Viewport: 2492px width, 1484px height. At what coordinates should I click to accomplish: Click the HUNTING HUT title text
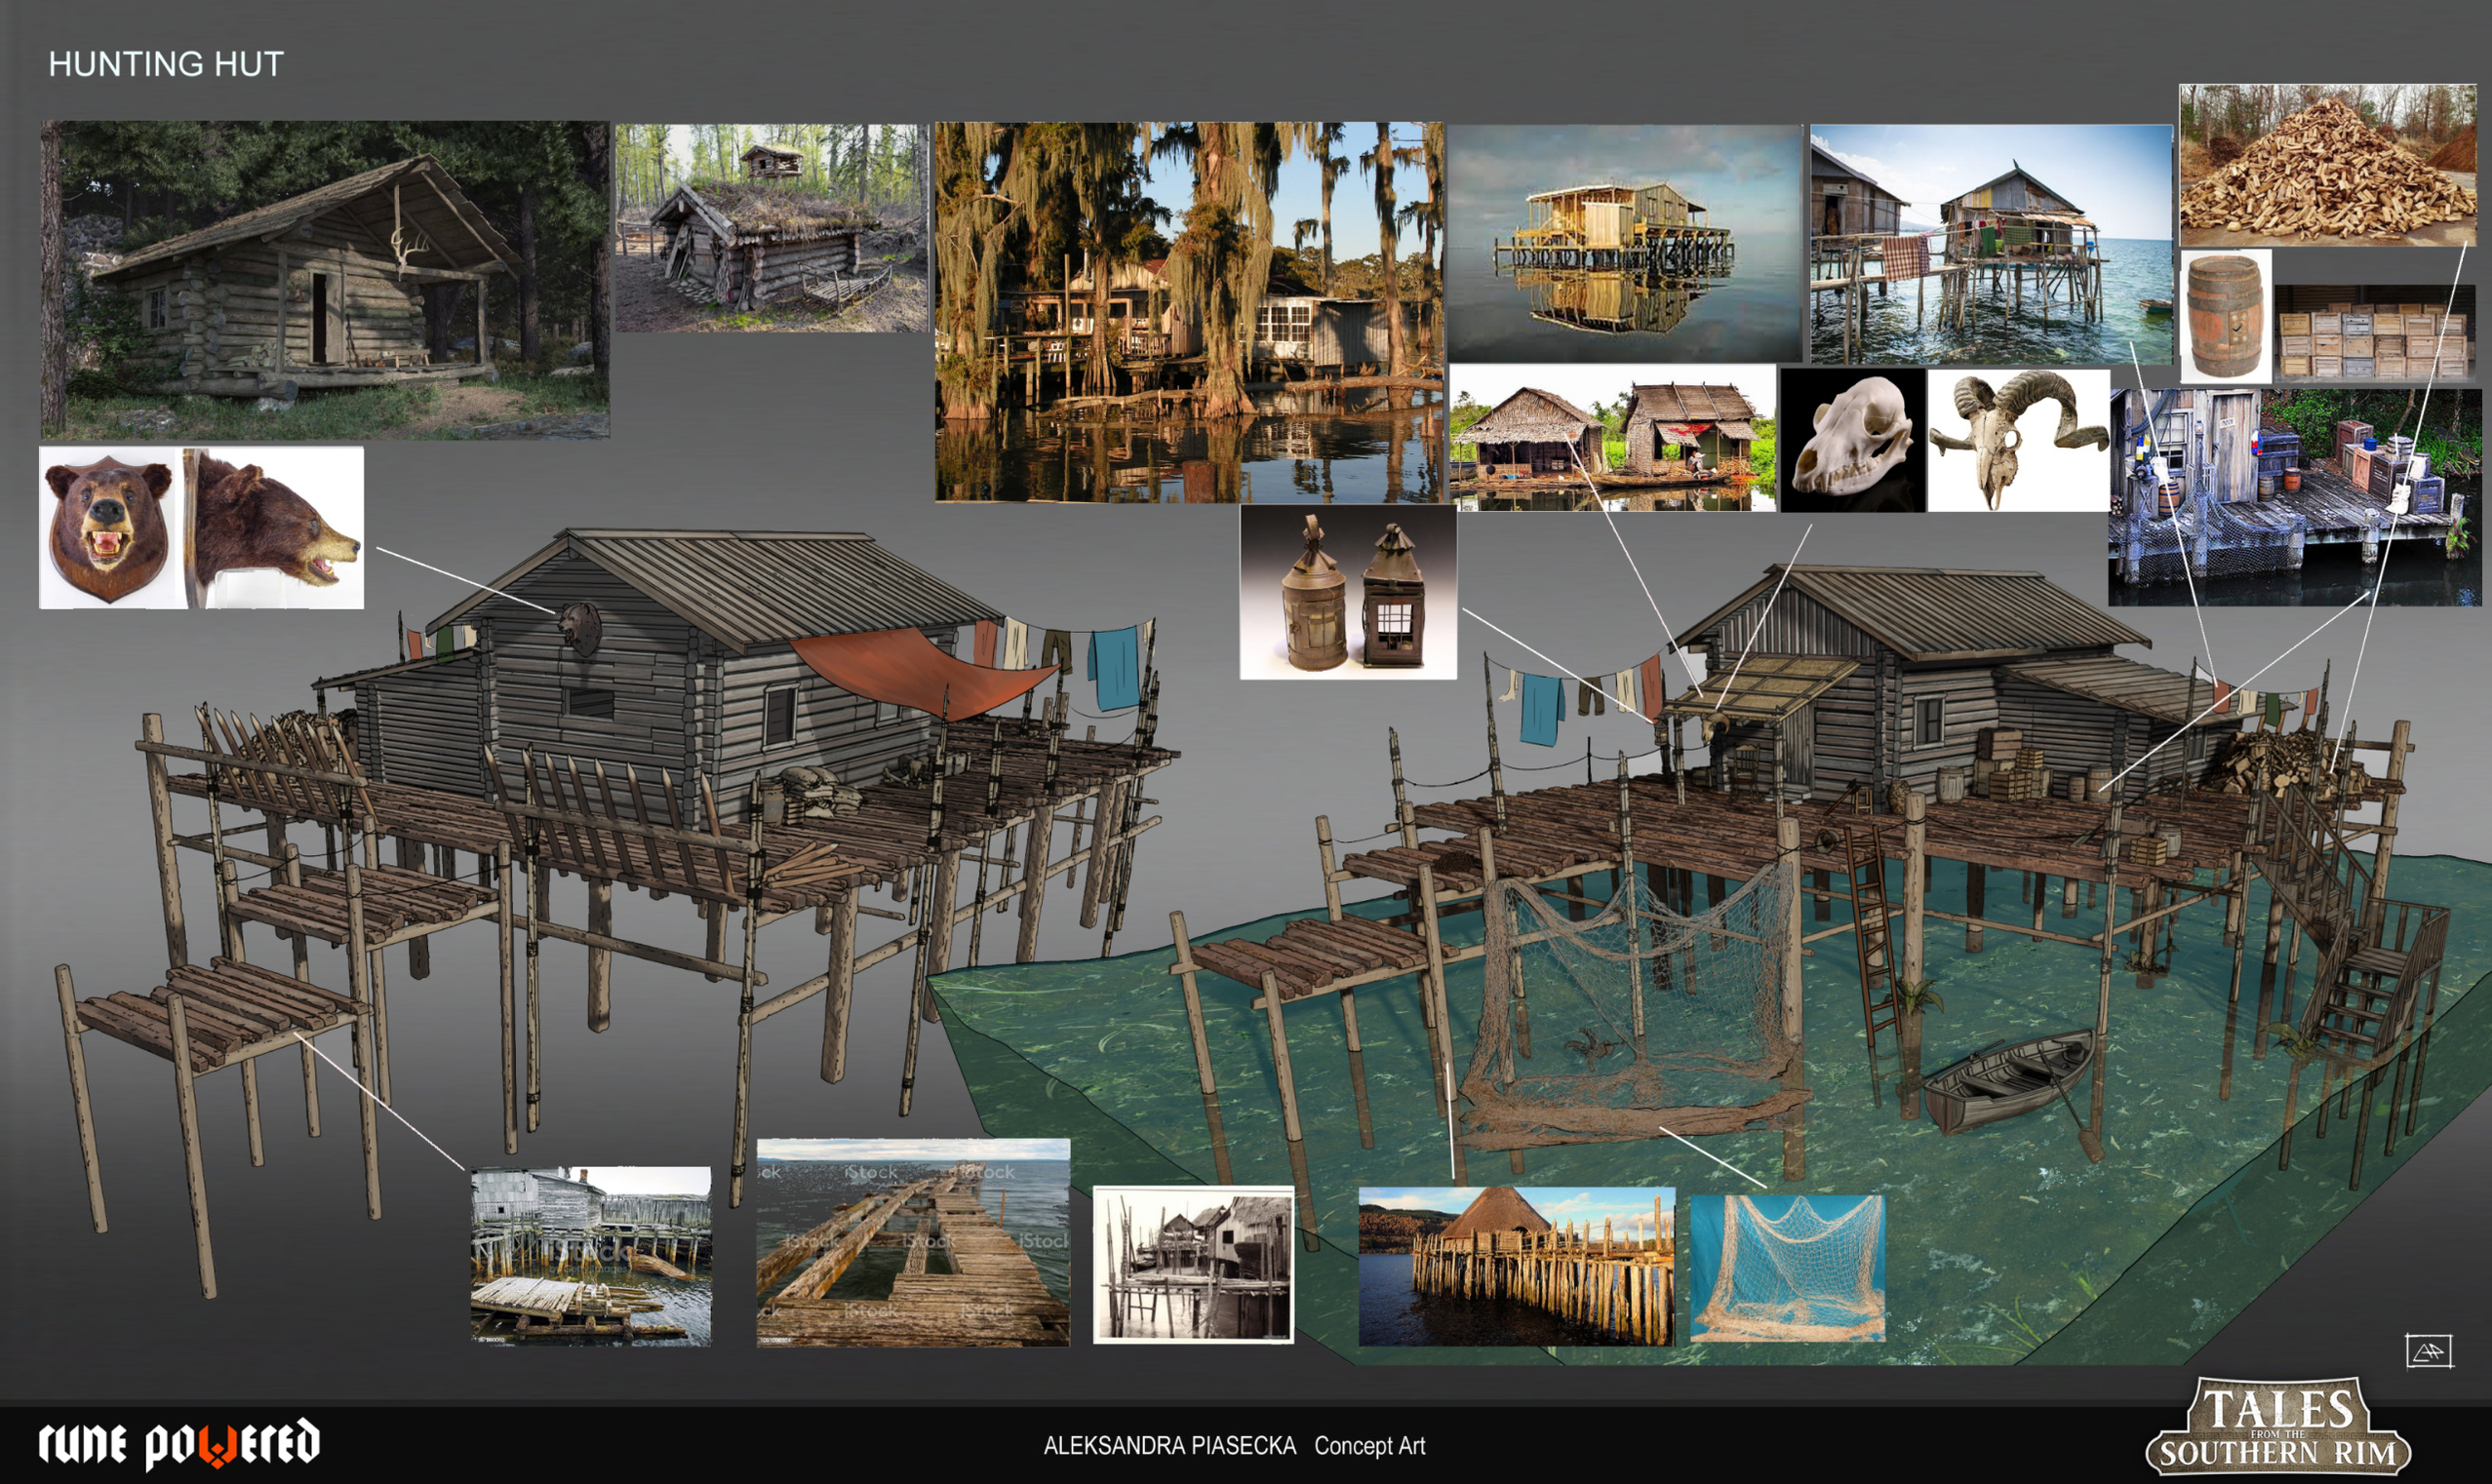pos(166,64)
